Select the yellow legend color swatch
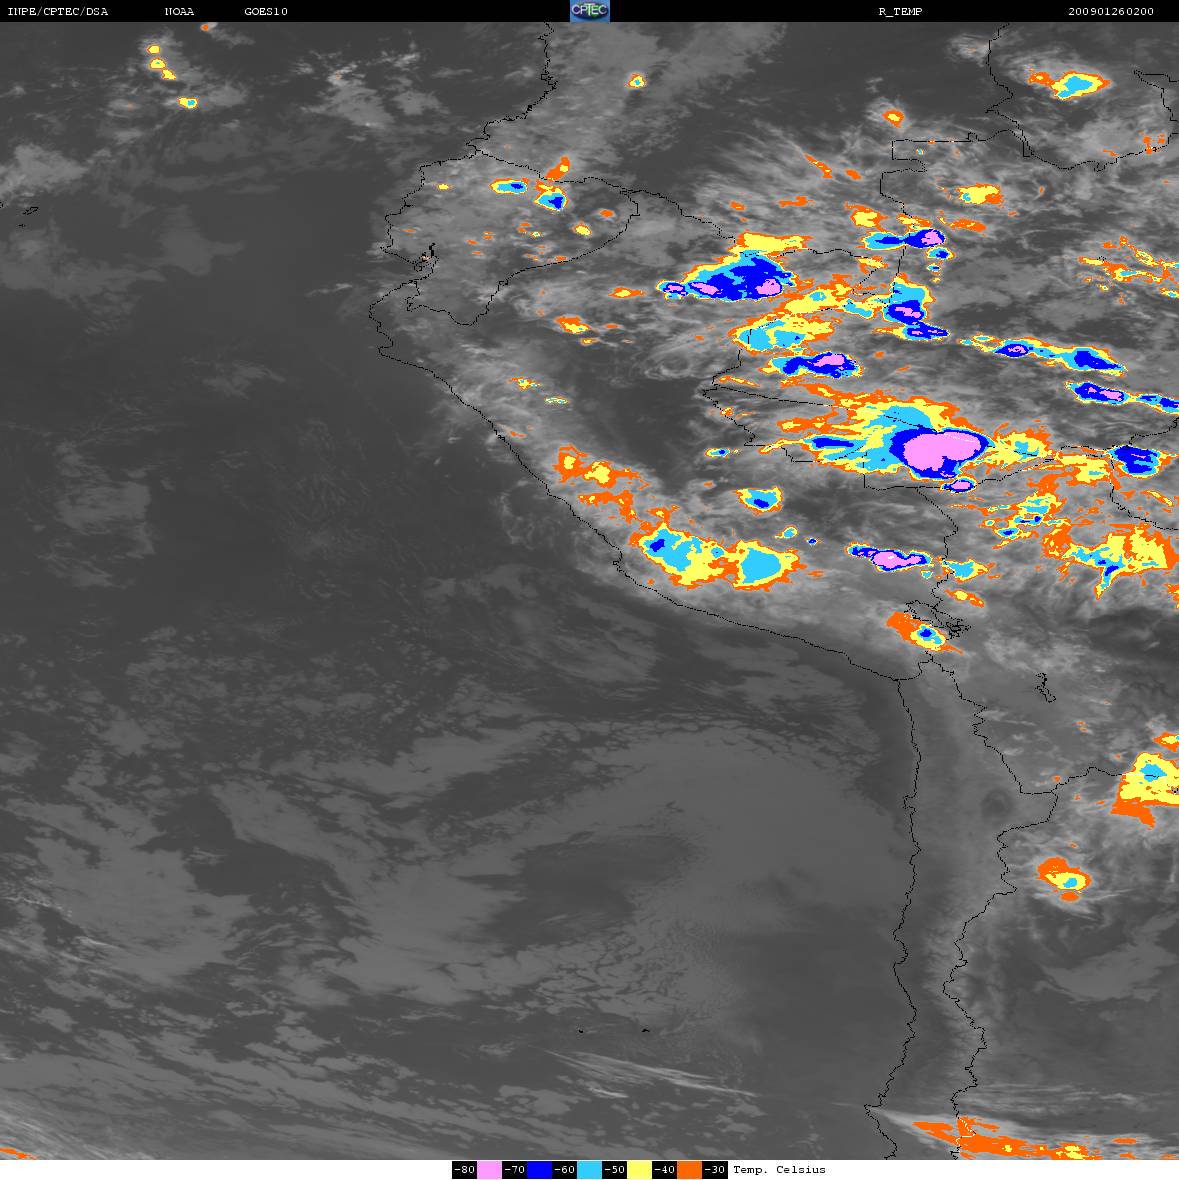The image size is (1179, 1180). (x=640, y=1169)
